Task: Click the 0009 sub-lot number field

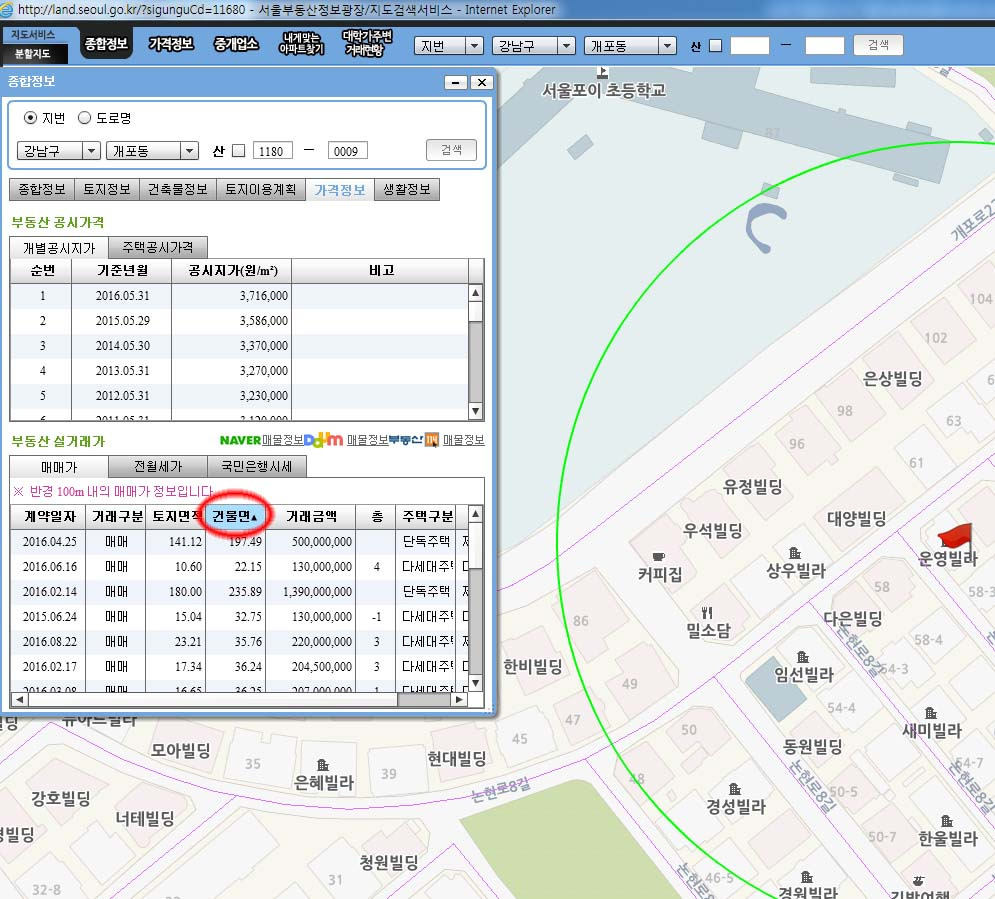Action: [x=347, y=151]
